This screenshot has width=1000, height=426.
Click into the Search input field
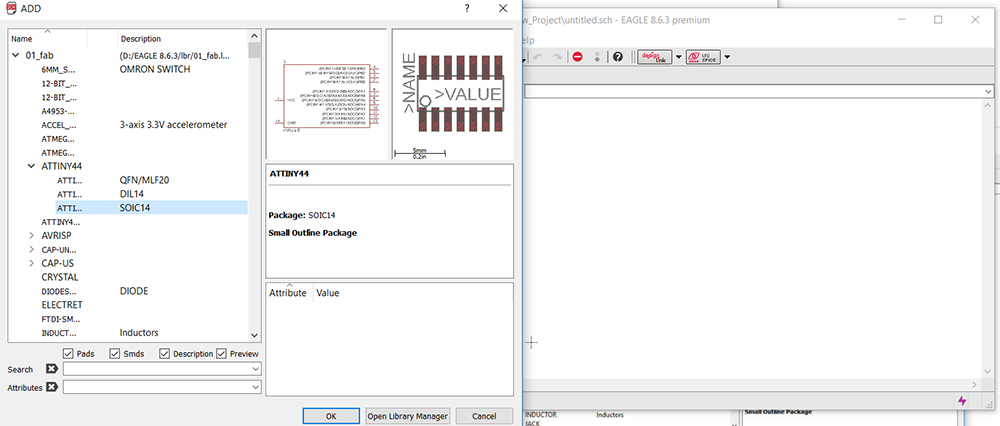(157, 369)
